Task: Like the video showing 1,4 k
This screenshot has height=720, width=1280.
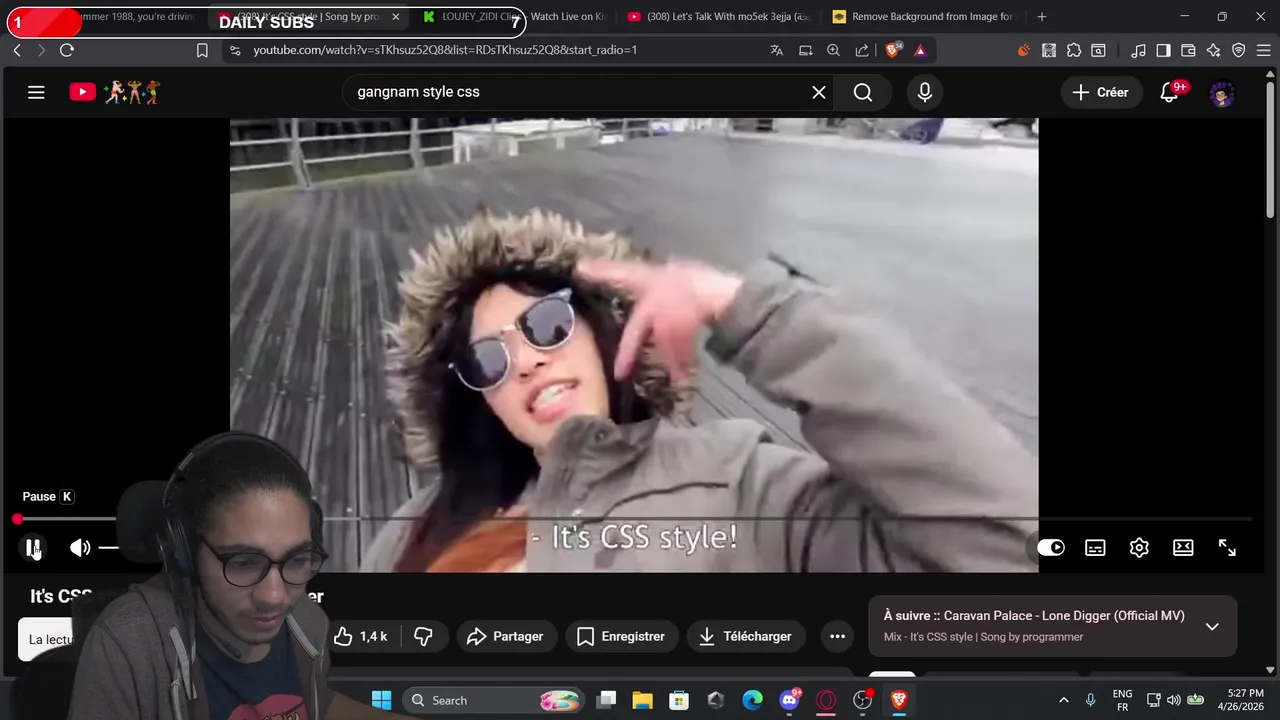Action: click(x=362, y=636)
